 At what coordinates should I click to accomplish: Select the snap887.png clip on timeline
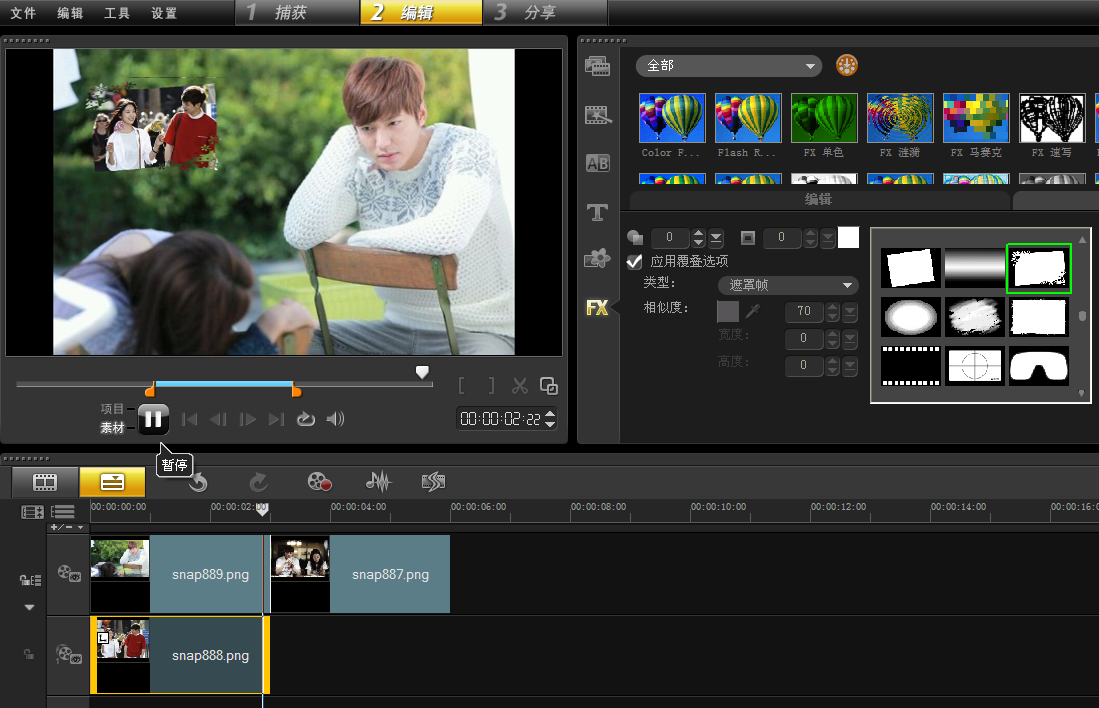(390, 575)
